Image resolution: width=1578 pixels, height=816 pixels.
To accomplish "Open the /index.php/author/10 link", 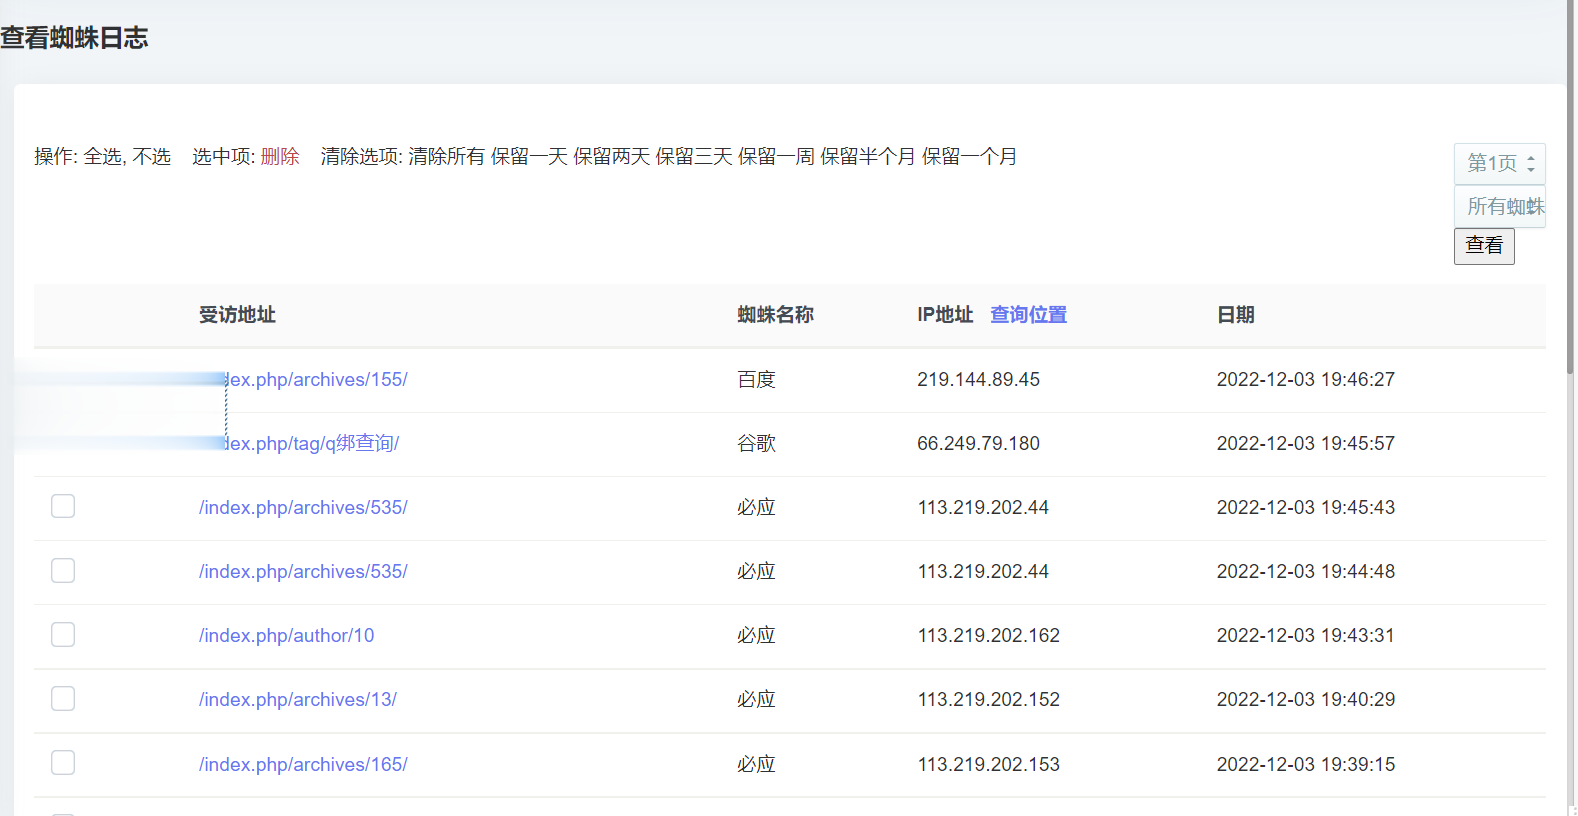I will tap(286, 636).
